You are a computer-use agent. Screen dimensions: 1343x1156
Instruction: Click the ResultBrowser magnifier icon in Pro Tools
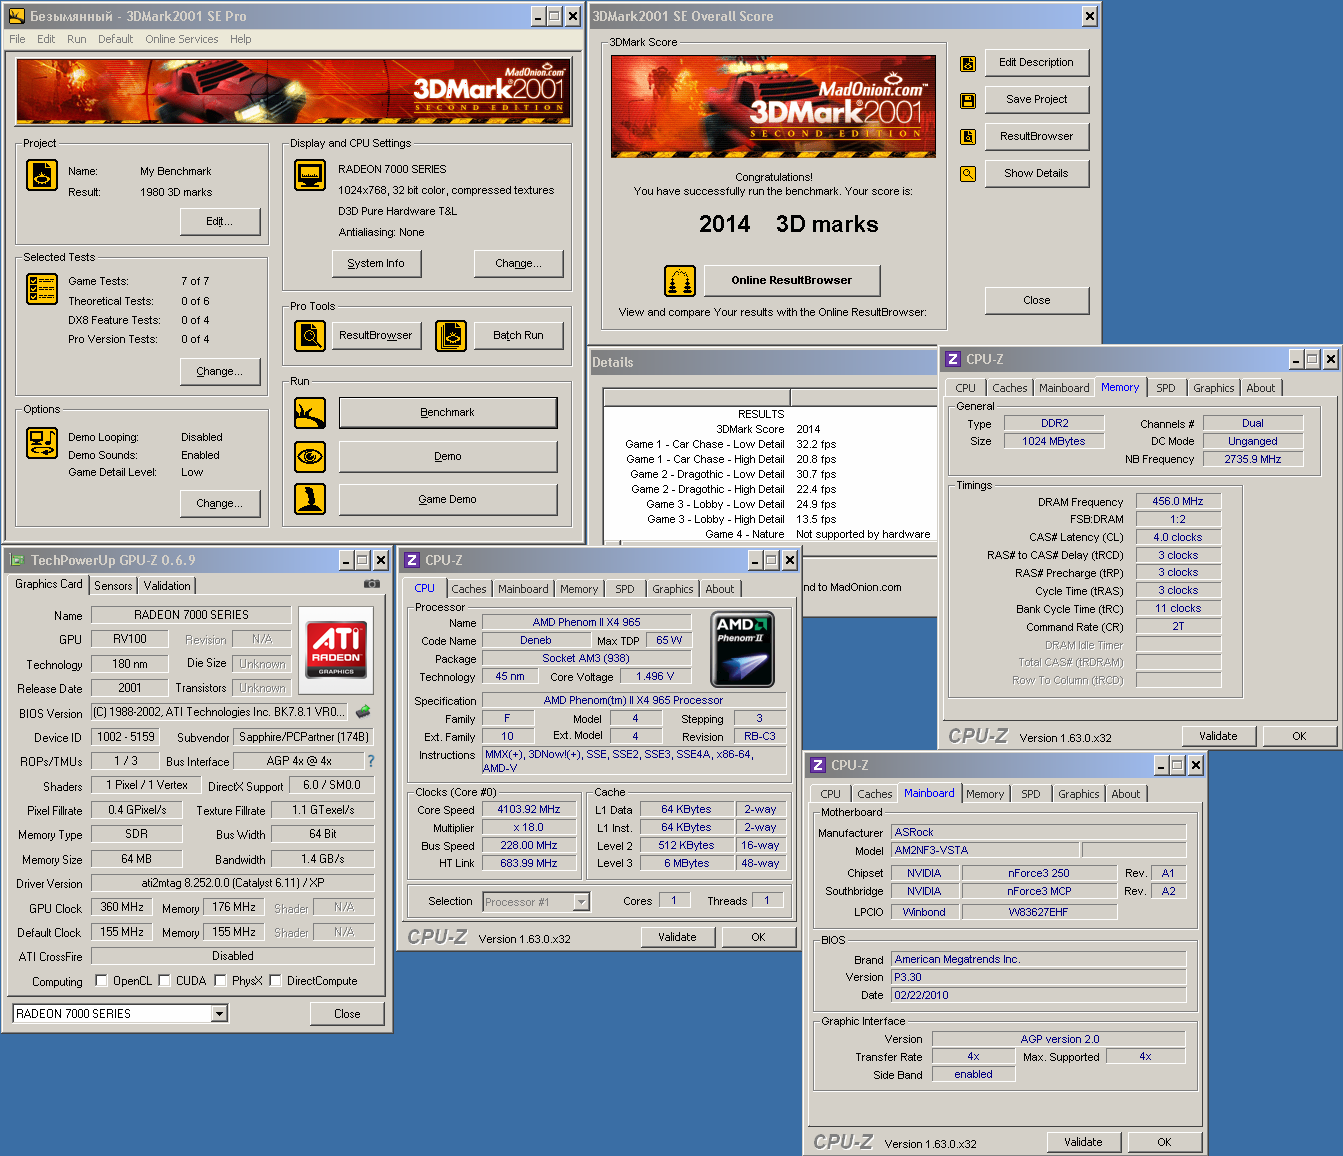[310, 336]
